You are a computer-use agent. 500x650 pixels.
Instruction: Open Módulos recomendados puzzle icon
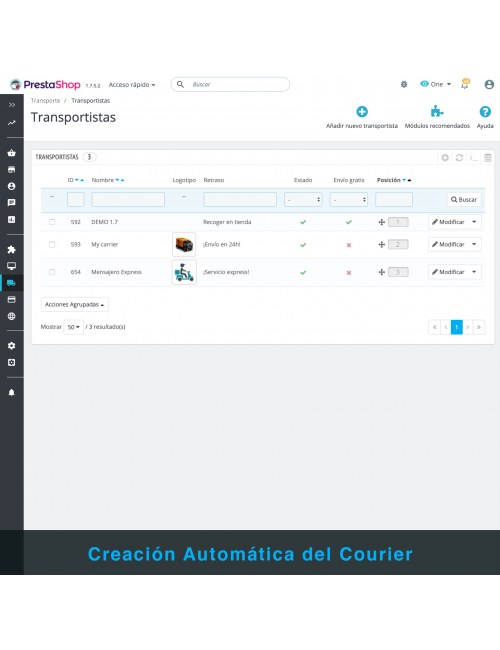[437, 111]
